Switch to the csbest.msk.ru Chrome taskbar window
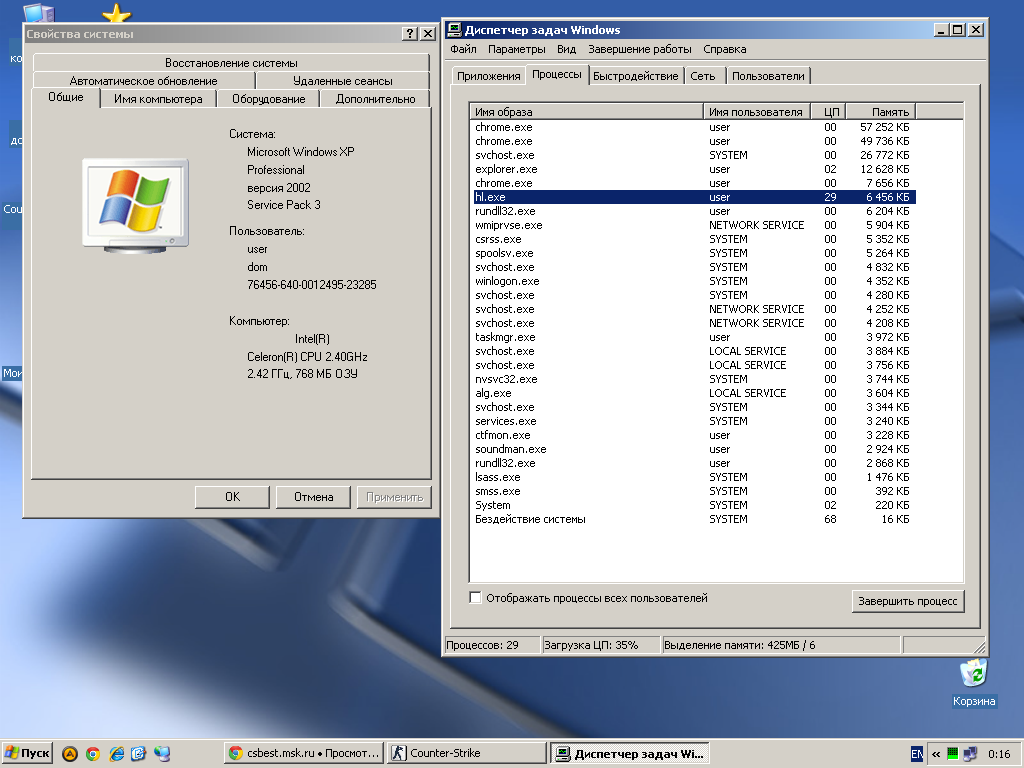This screenshot has width=1024, height=768. tap(304, 754)
